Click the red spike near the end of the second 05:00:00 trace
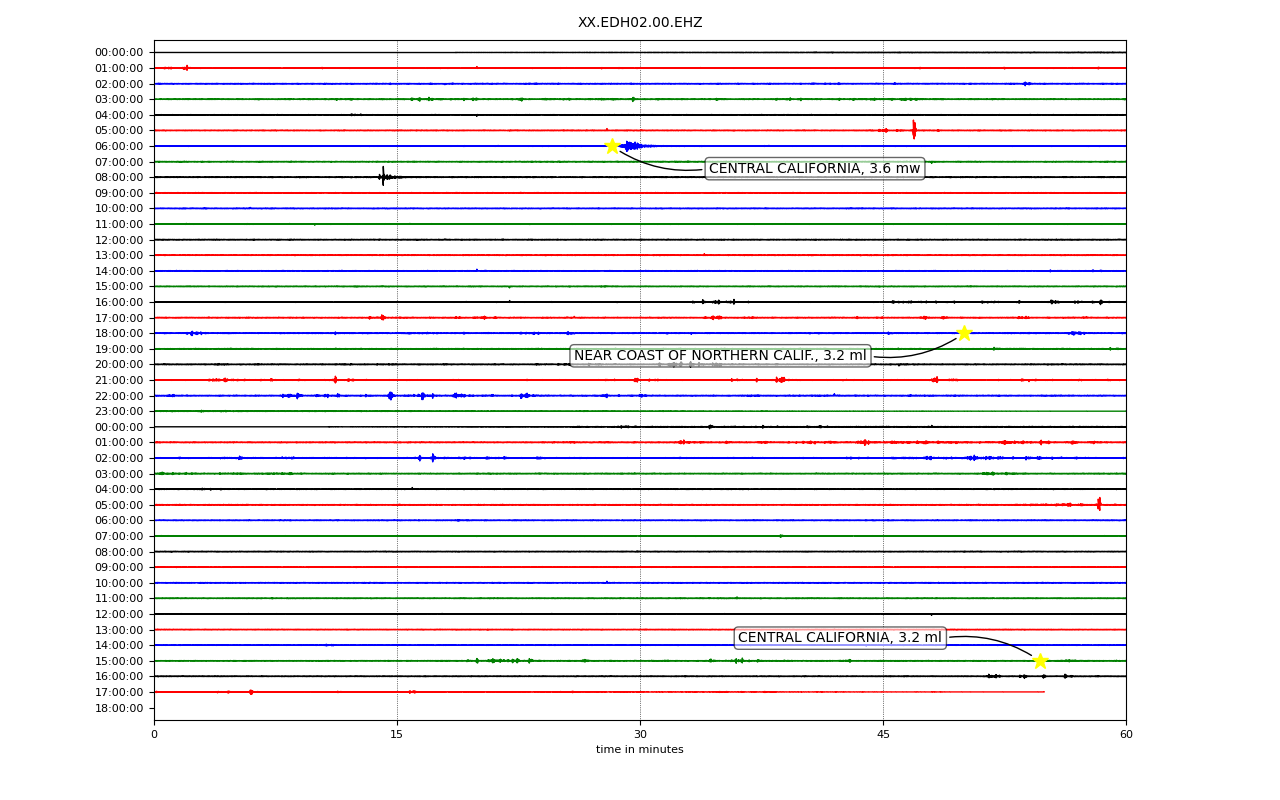Image resolution: width=1280 pixels, height=800 pixels. tap(1099, 504)
